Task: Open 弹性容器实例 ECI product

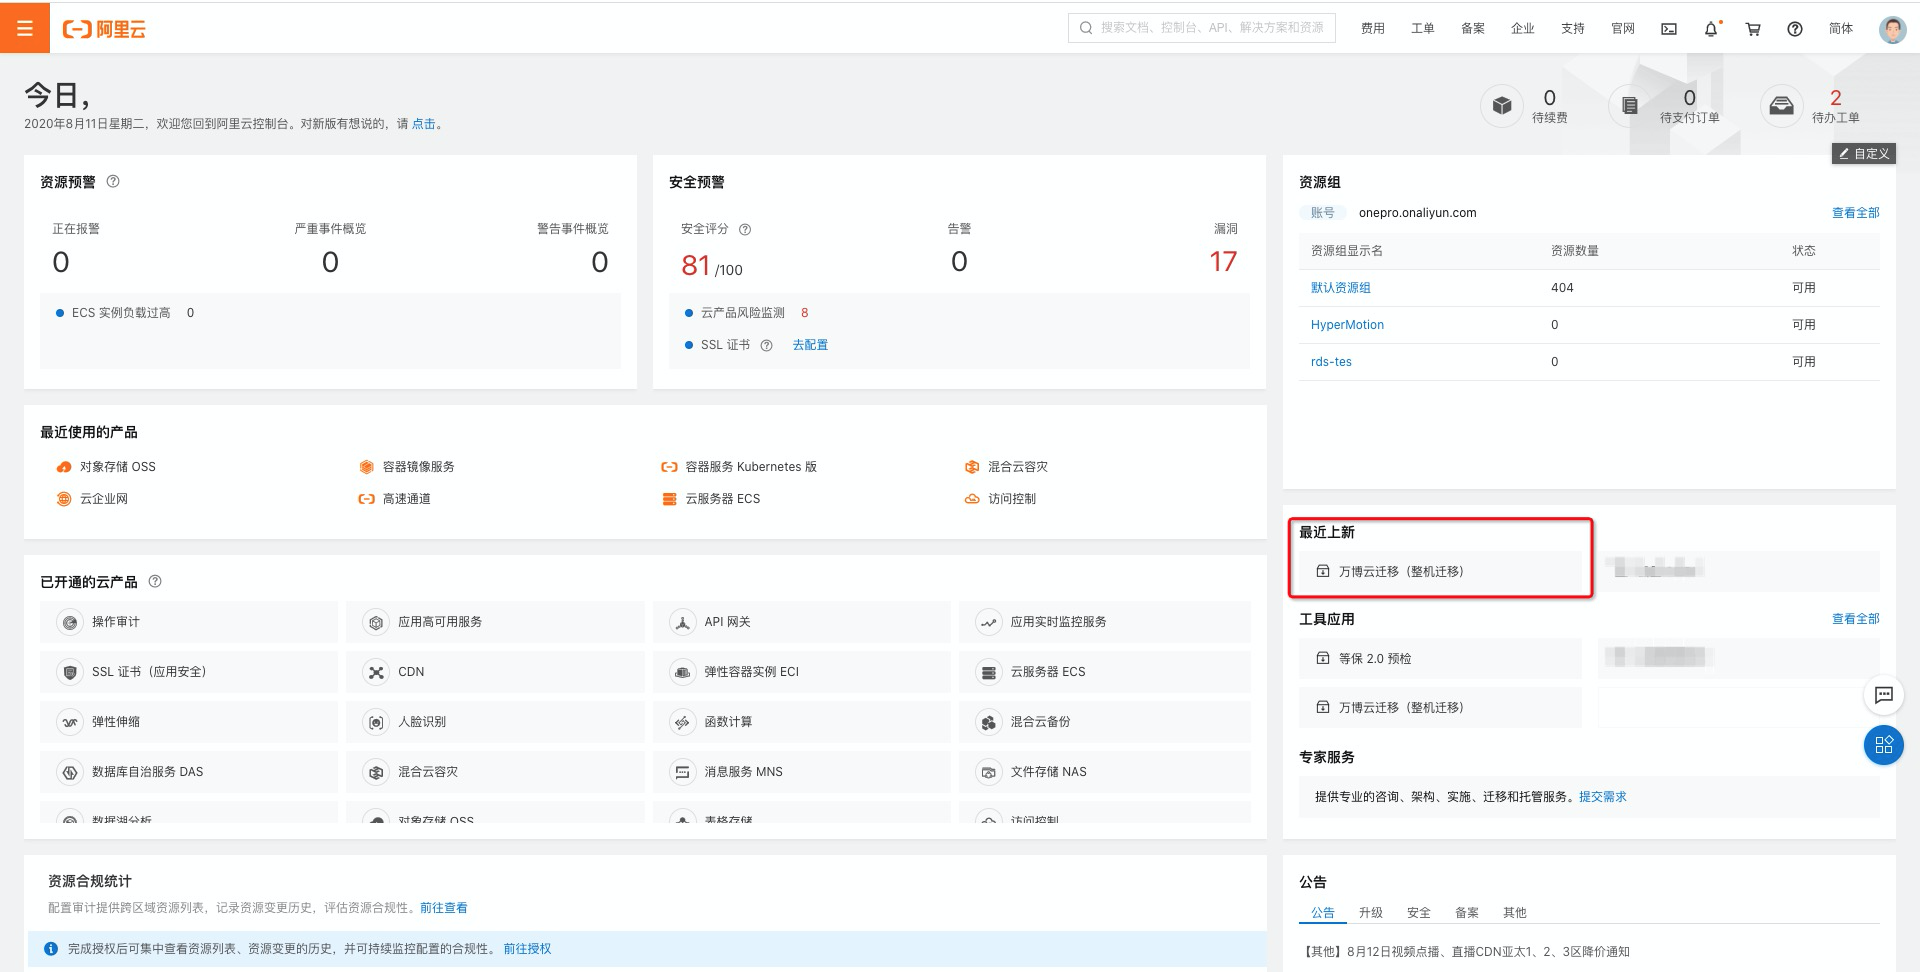Action: 802,672
